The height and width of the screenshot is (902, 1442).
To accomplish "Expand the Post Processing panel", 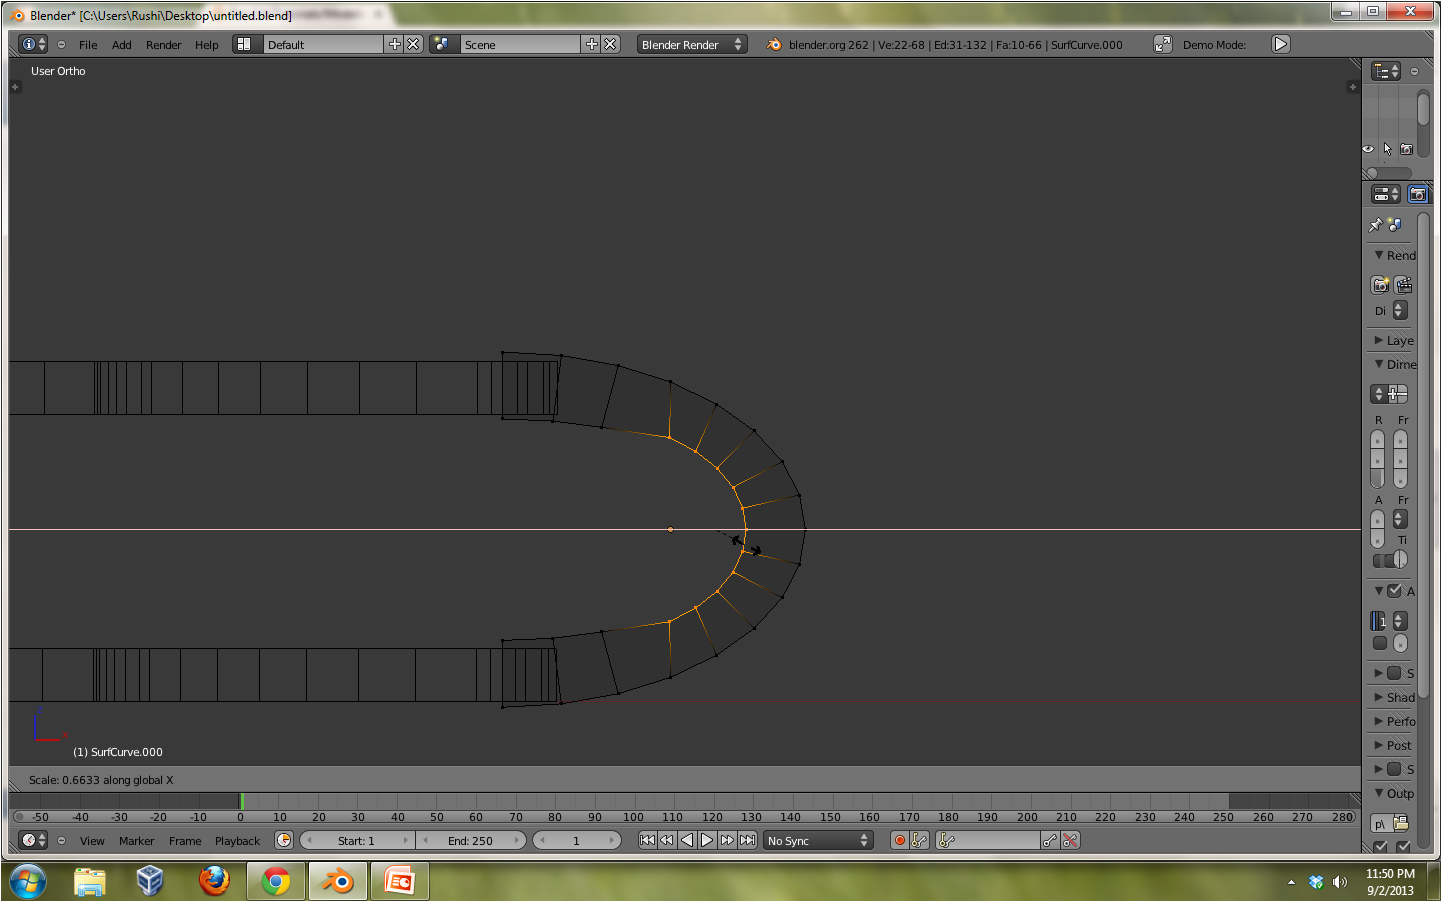I will [x=1379, y=745].
